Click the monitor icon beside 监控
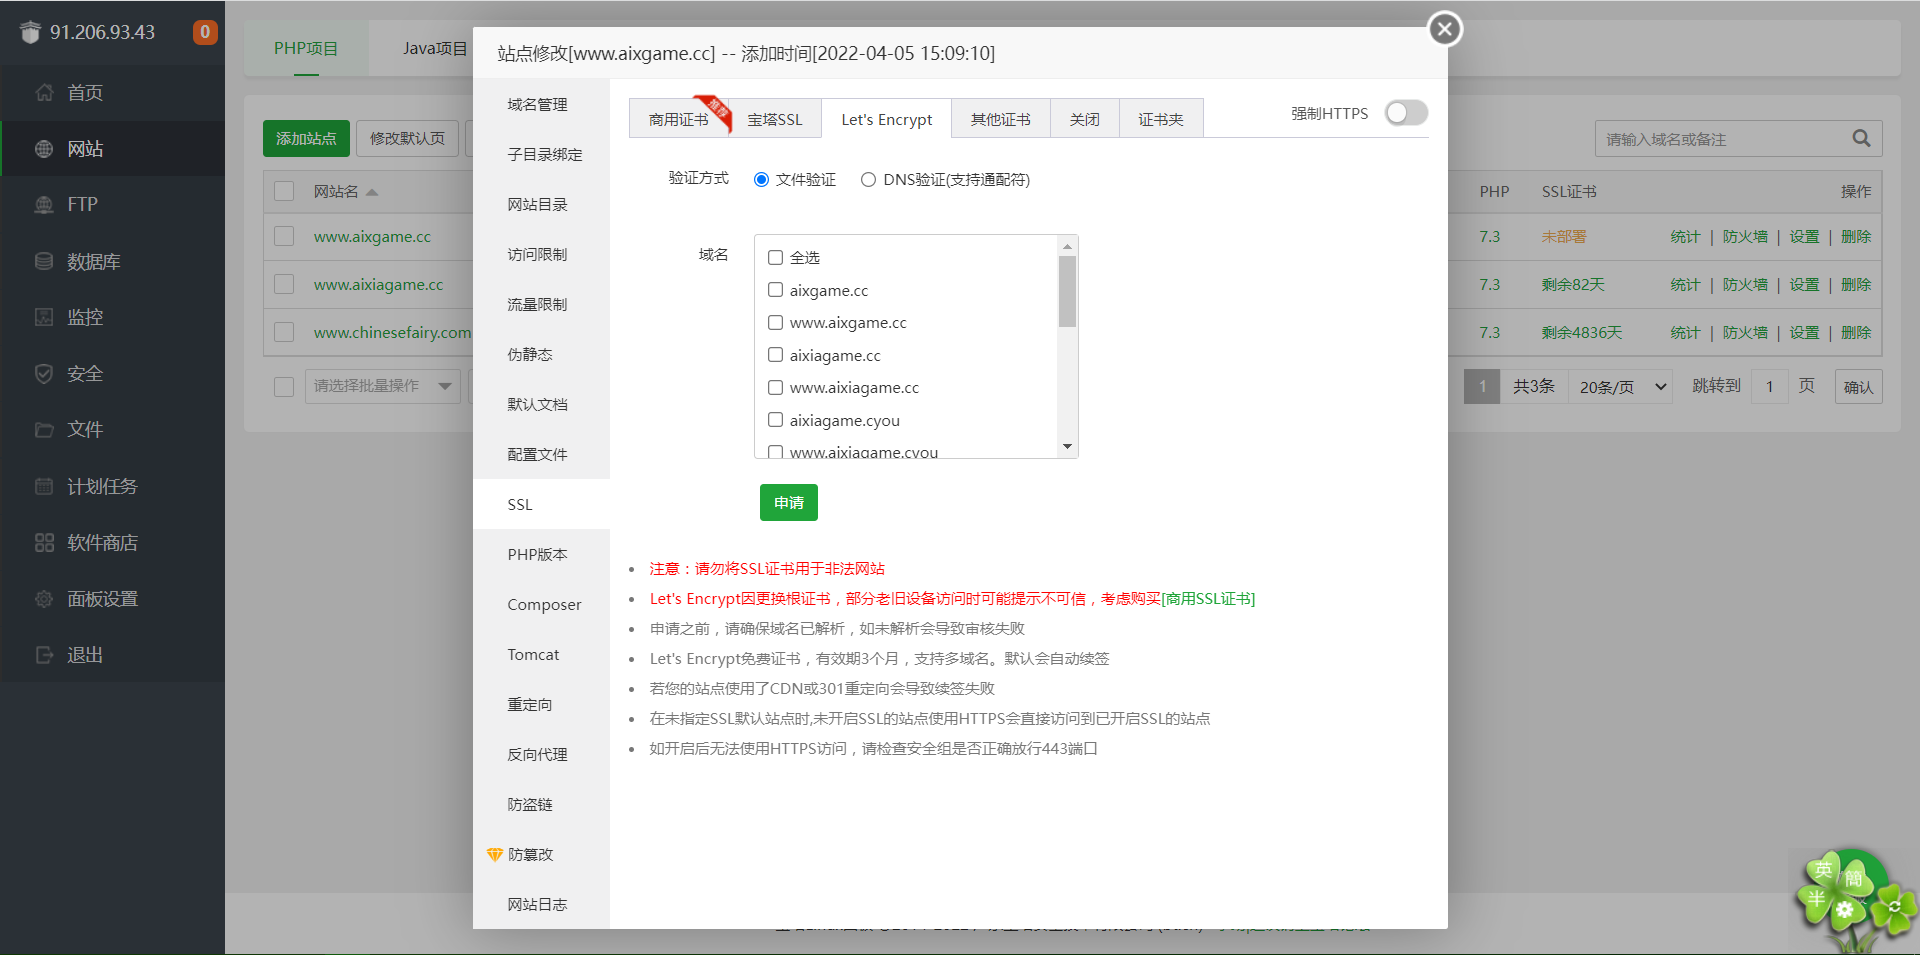Image resolution: width=1920 pixels, height=955 pixels. tap(44, 317)
